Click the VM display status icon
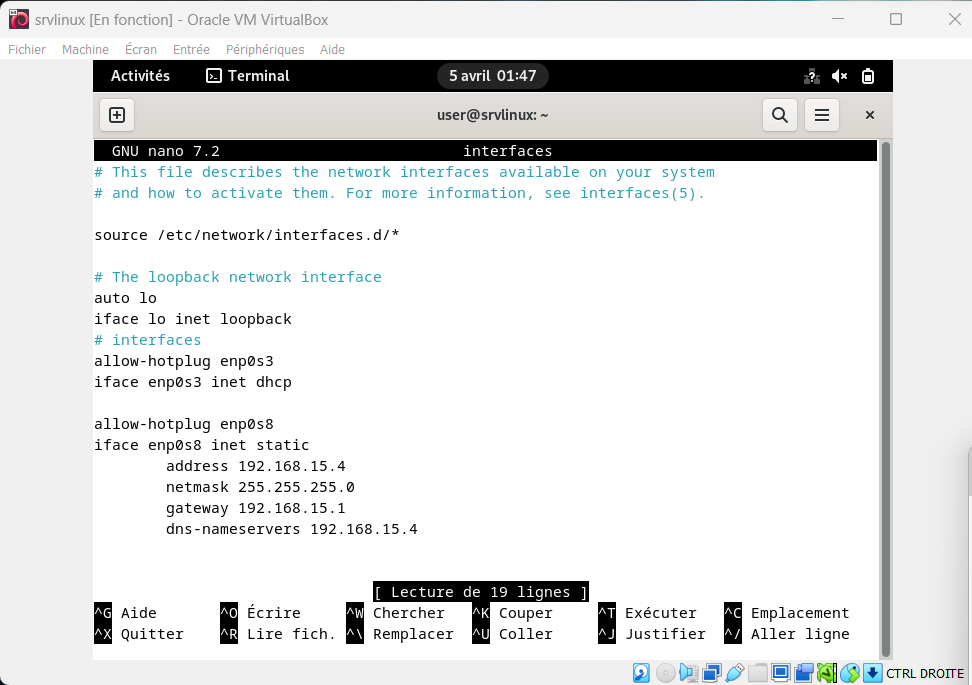Viewport: 972px width, 685px height. click(781, 673)
